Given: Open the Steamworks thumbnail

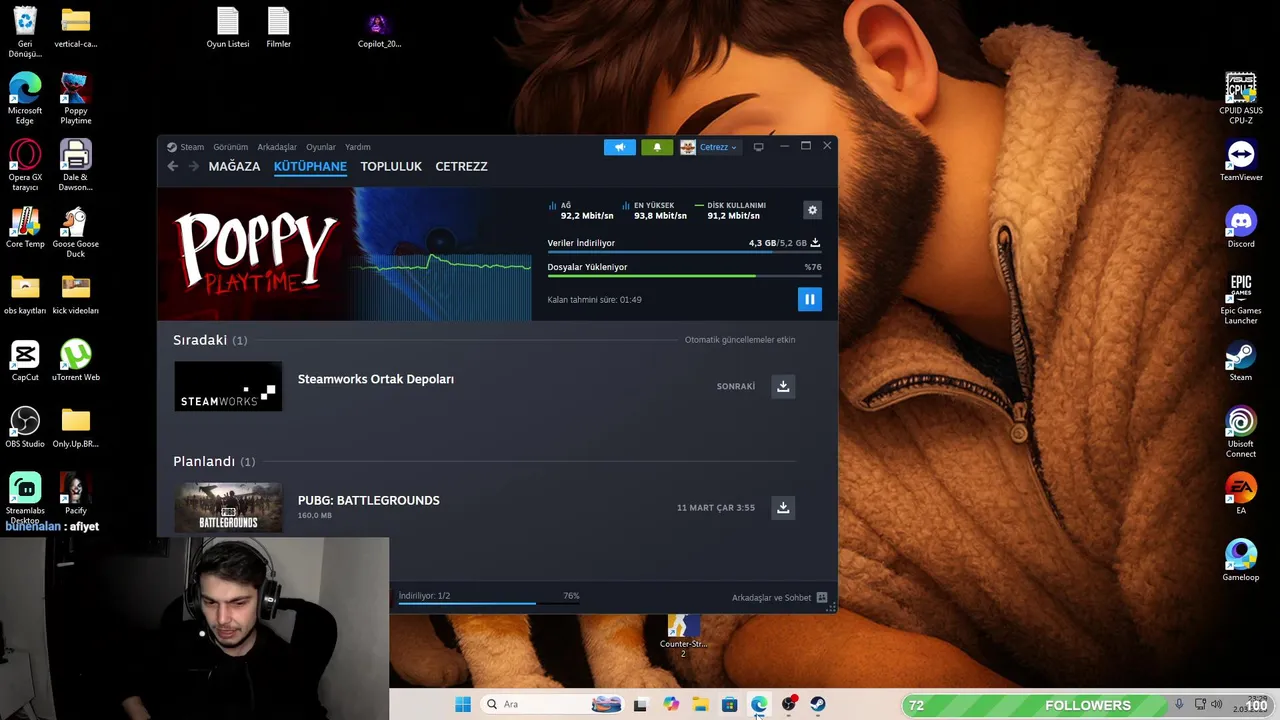Looking at the screenshot, I should tap(228, 386).
